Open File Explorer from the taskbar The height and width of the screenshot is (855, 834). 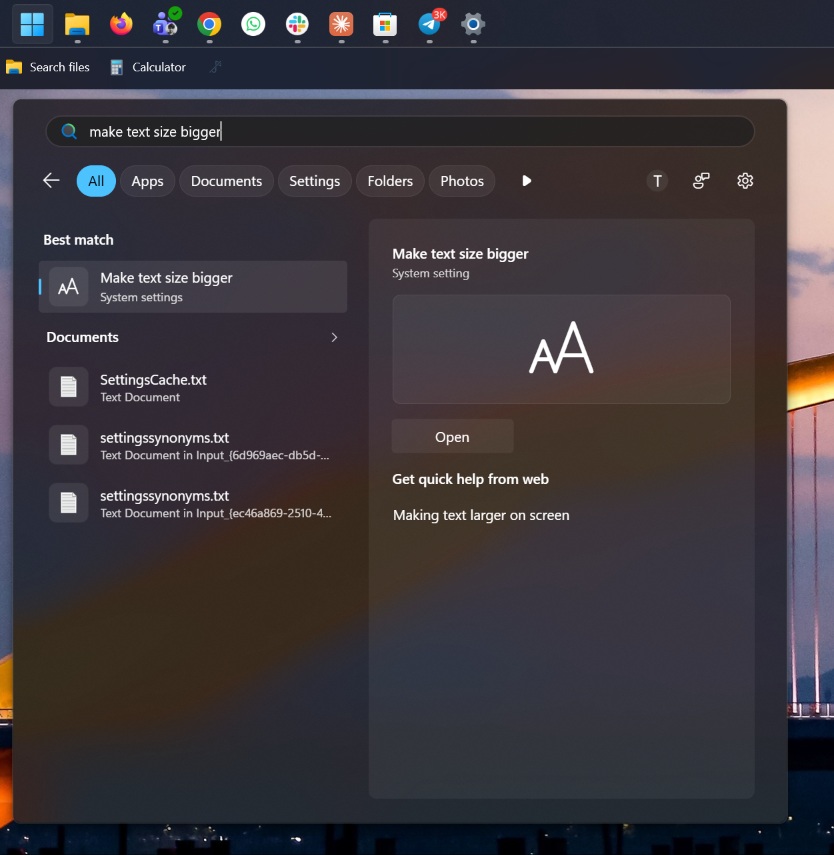point(77,24)
